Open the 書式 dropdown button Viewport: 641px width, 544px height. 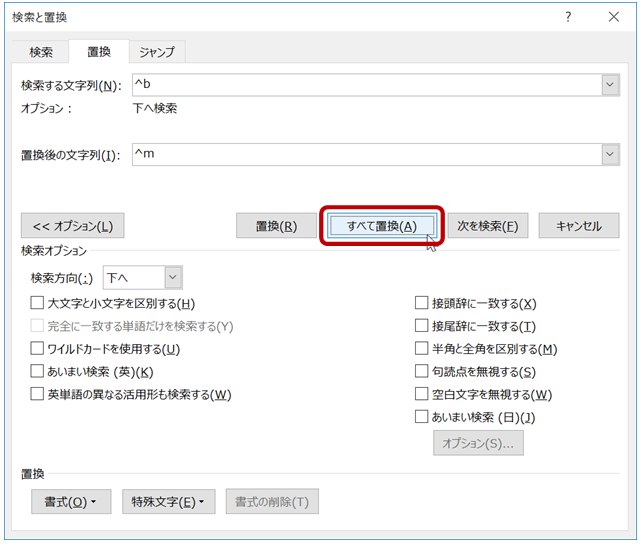69,502
